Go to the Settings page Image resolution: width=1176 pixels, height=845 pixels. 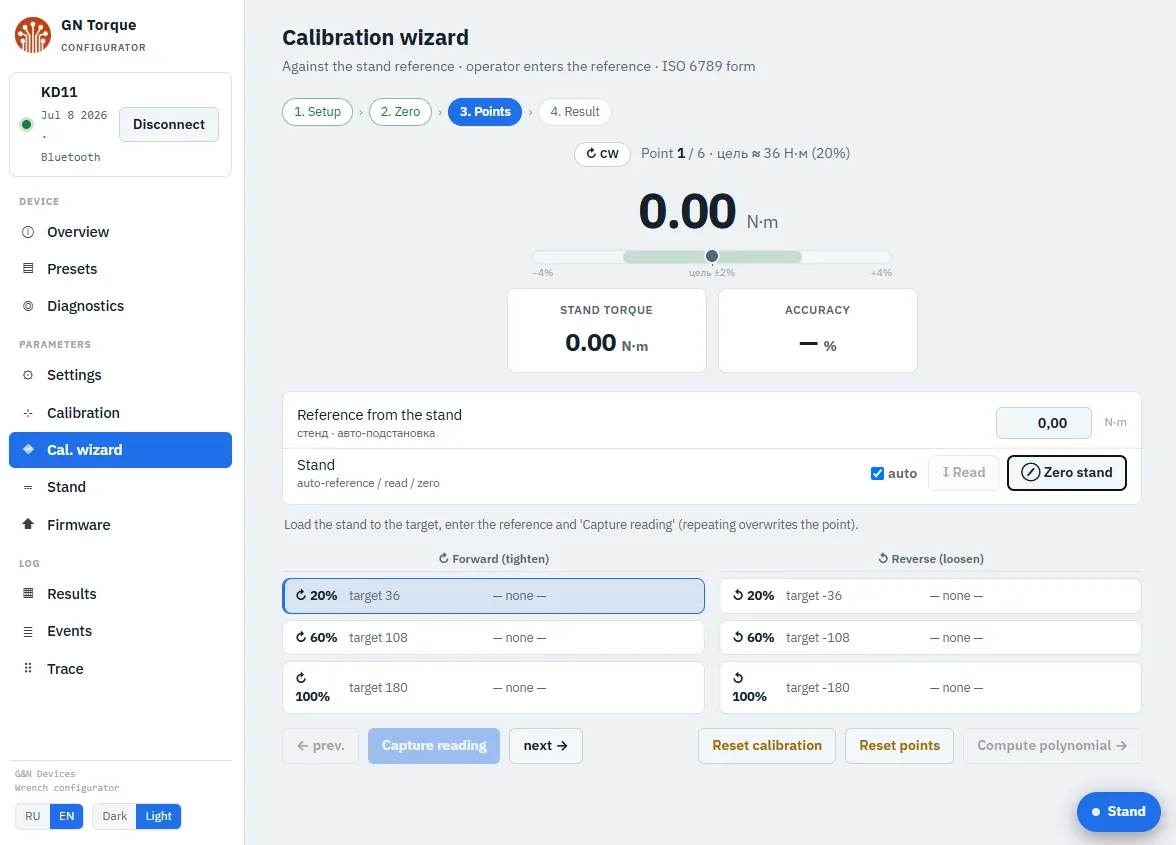[120, 375]
